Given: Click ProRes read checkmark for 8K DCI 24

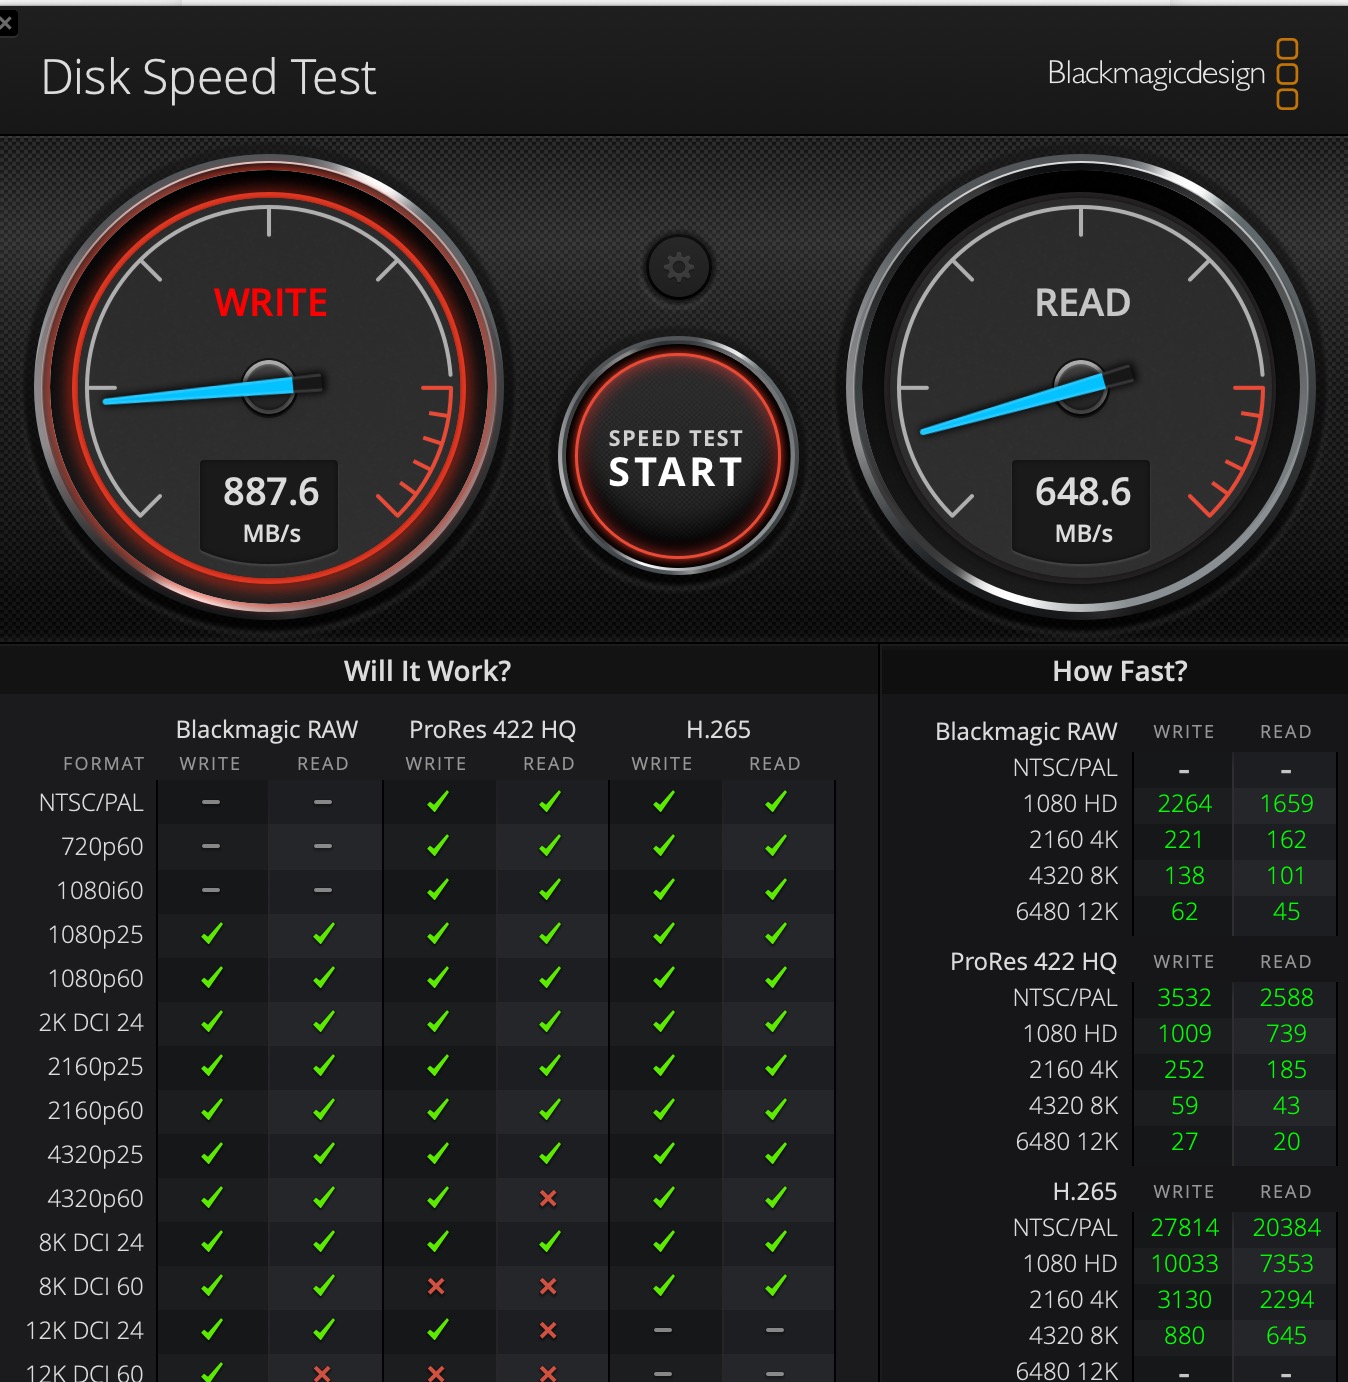Looking at the screenshot, I should point(549,1242).
